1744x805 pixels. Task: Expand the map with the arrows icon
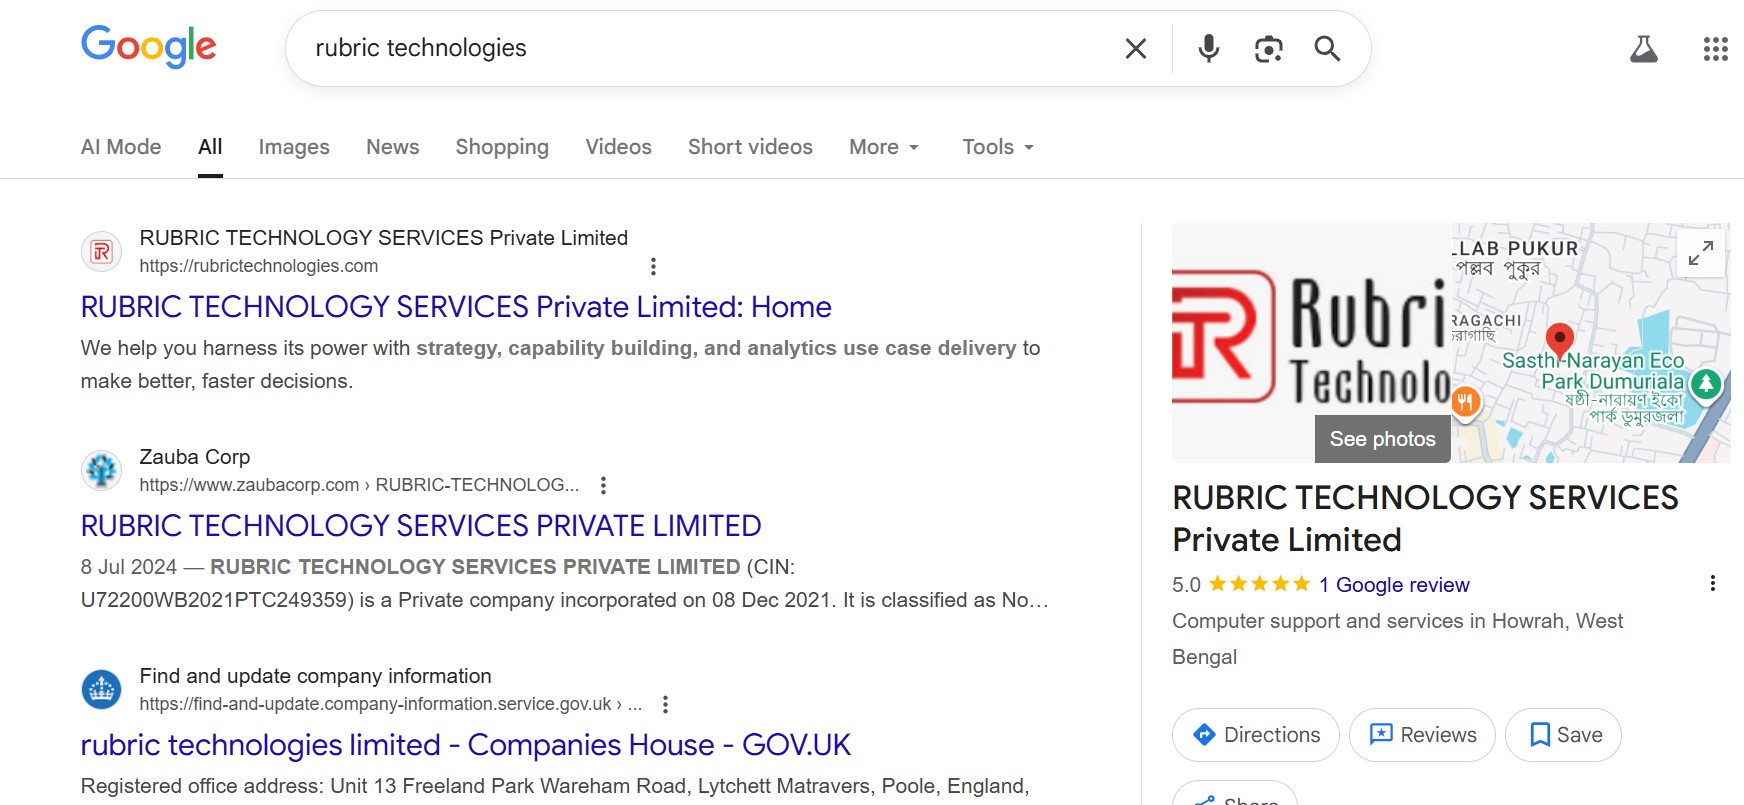(x=1701, y=253)
